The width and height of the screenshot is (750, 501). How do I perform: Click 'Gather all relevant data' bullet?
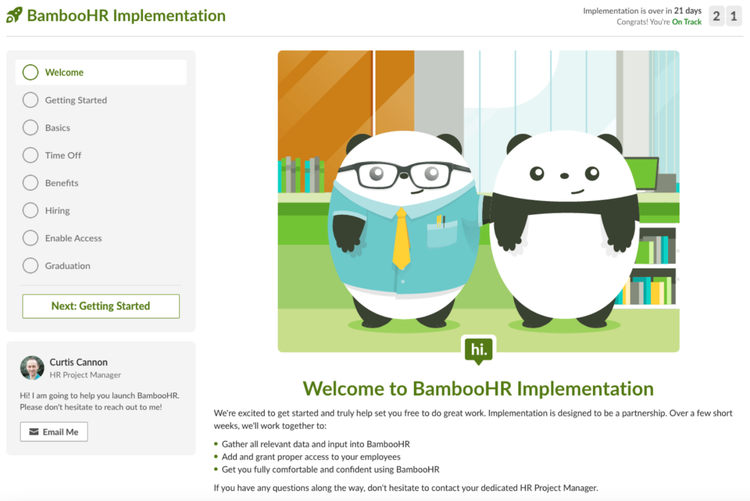315,444
